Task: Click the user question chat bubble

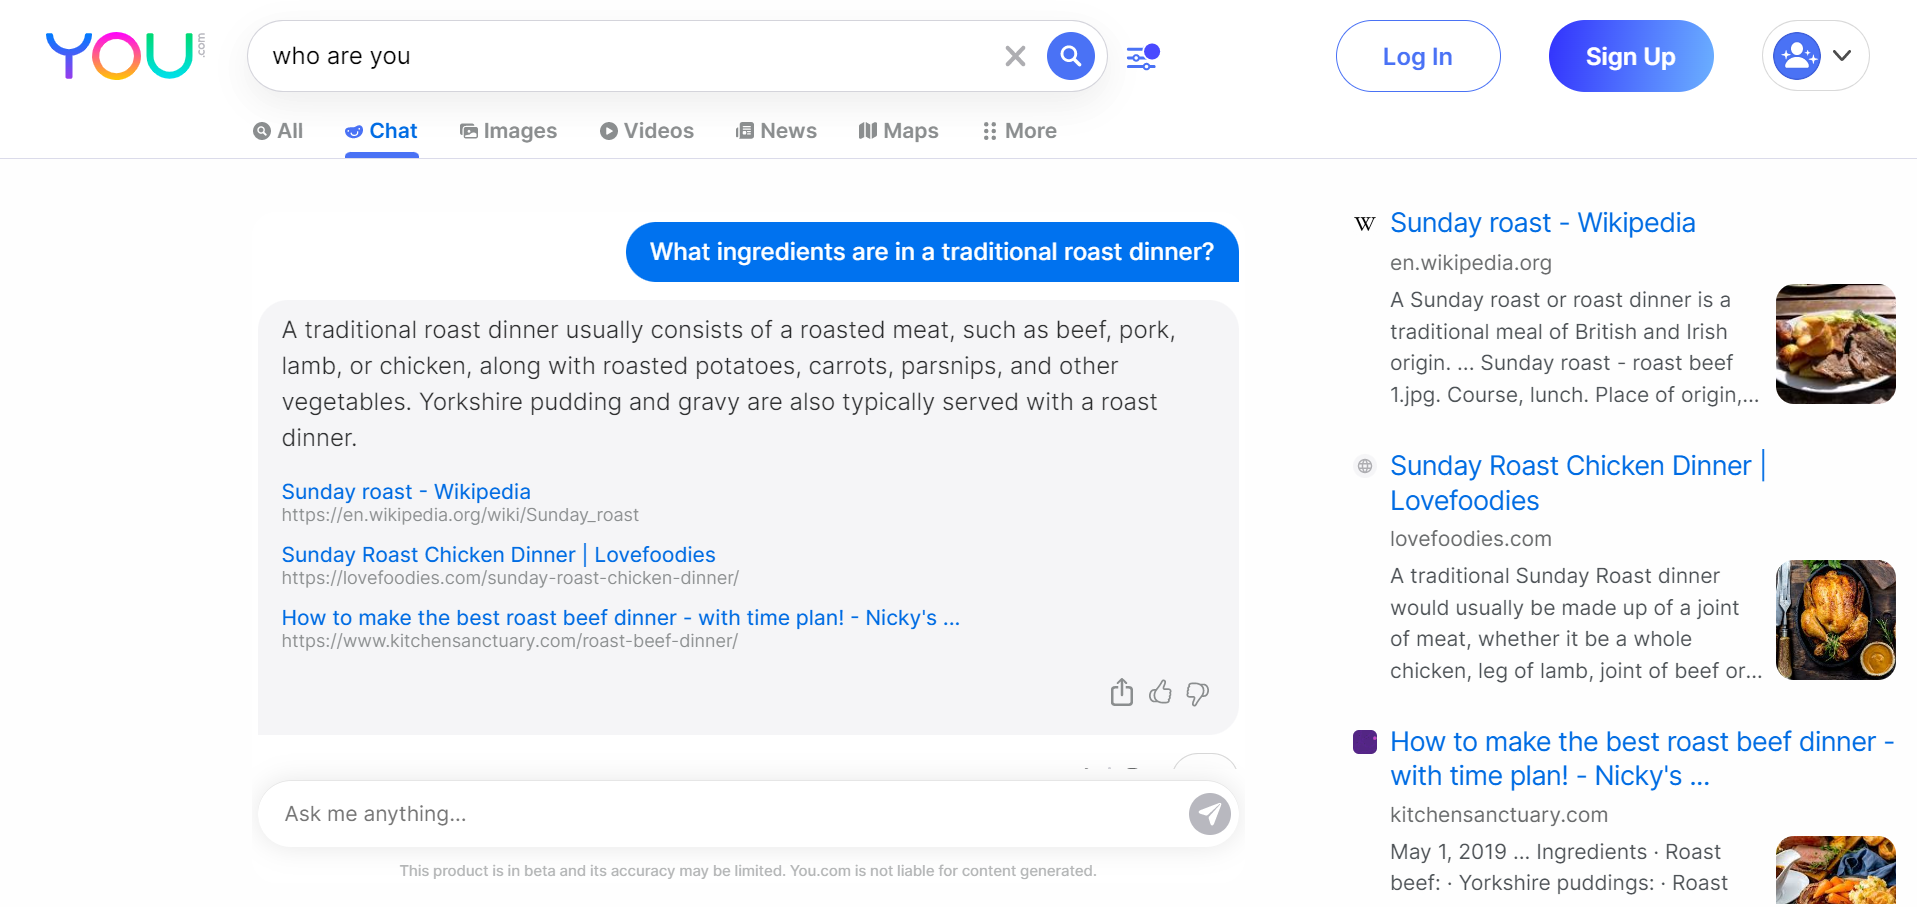Action: [x=932, y=252]
